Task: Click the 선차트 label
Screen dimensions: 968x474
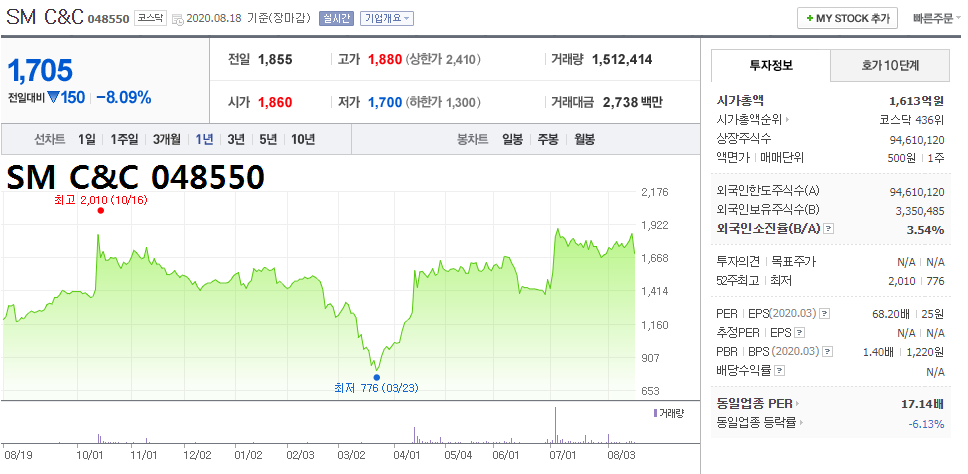Action: tap(49, 139)
